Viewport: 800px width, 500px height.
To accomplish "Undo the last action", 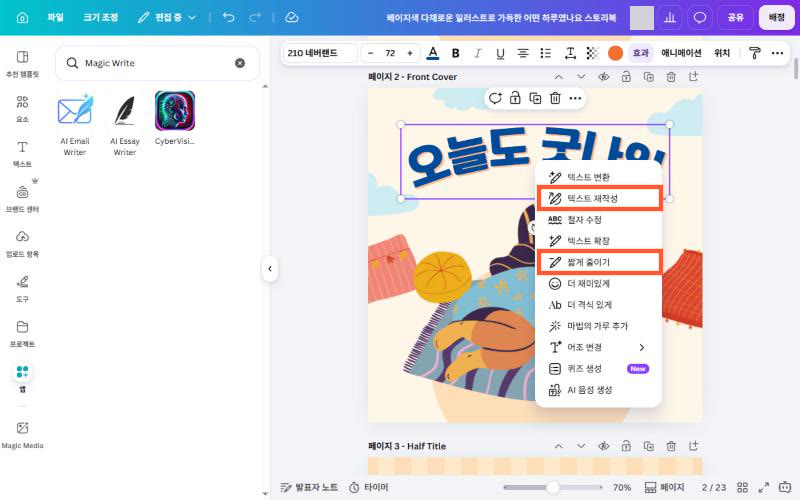I will tap(229, 17).
